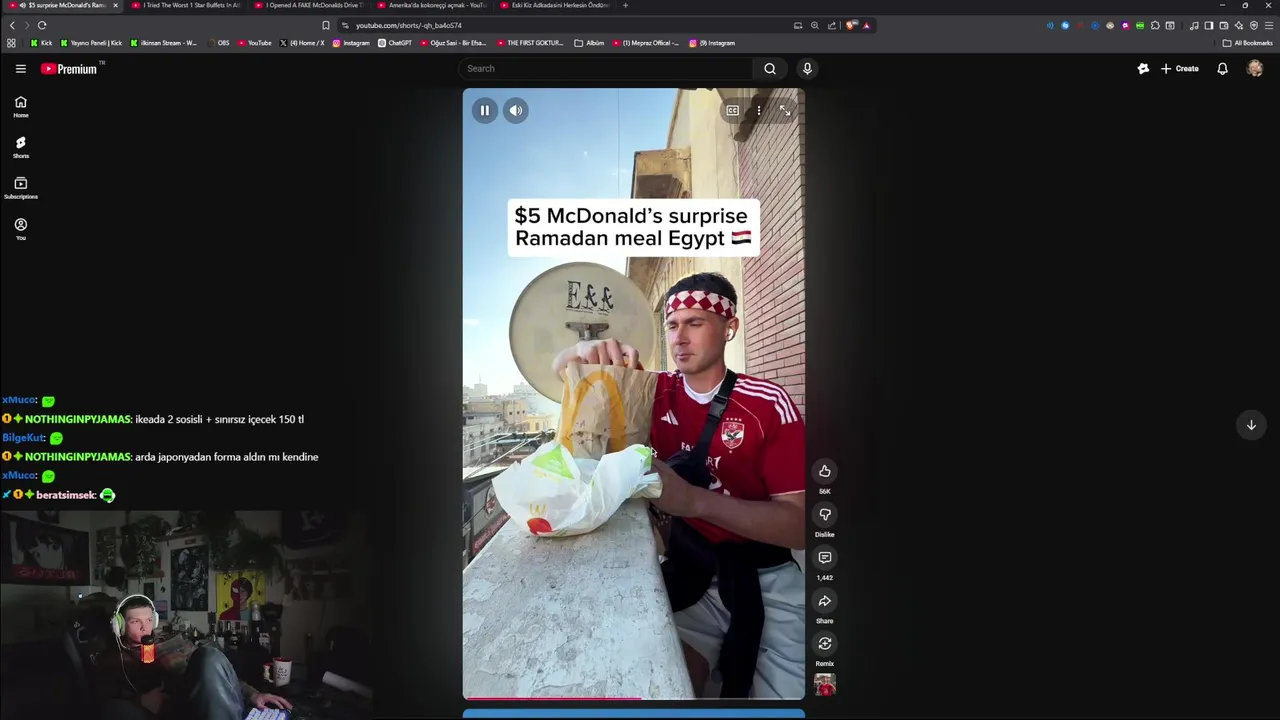Screen dimensions: 1280x720
Task: Open the Brave VPN shield icon
Action: pos(1254,25)
